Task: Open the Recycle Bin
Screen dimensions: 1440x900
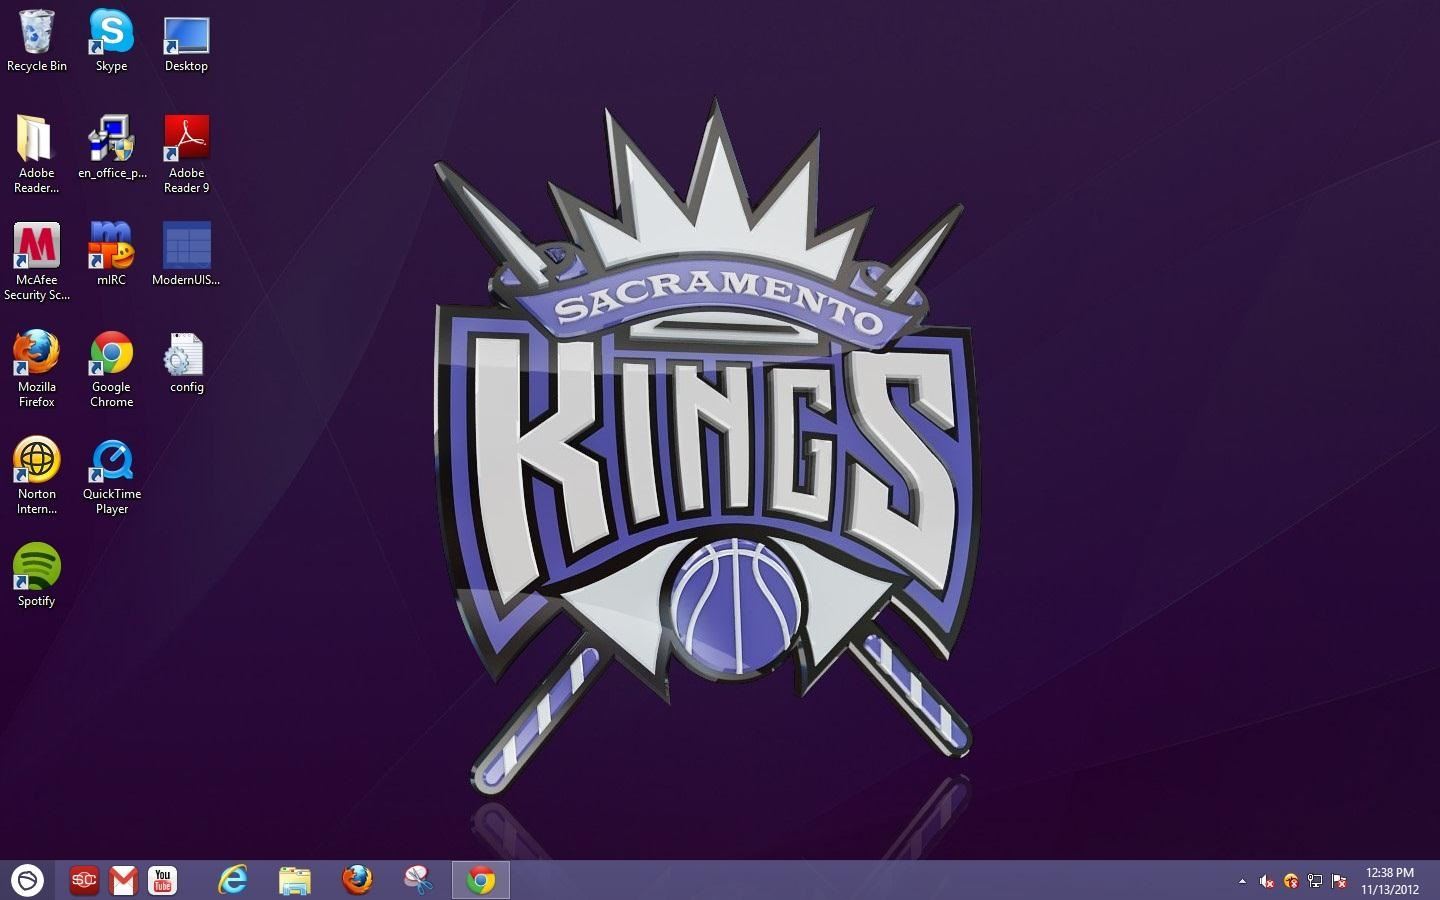Action: tap(36, 32)
